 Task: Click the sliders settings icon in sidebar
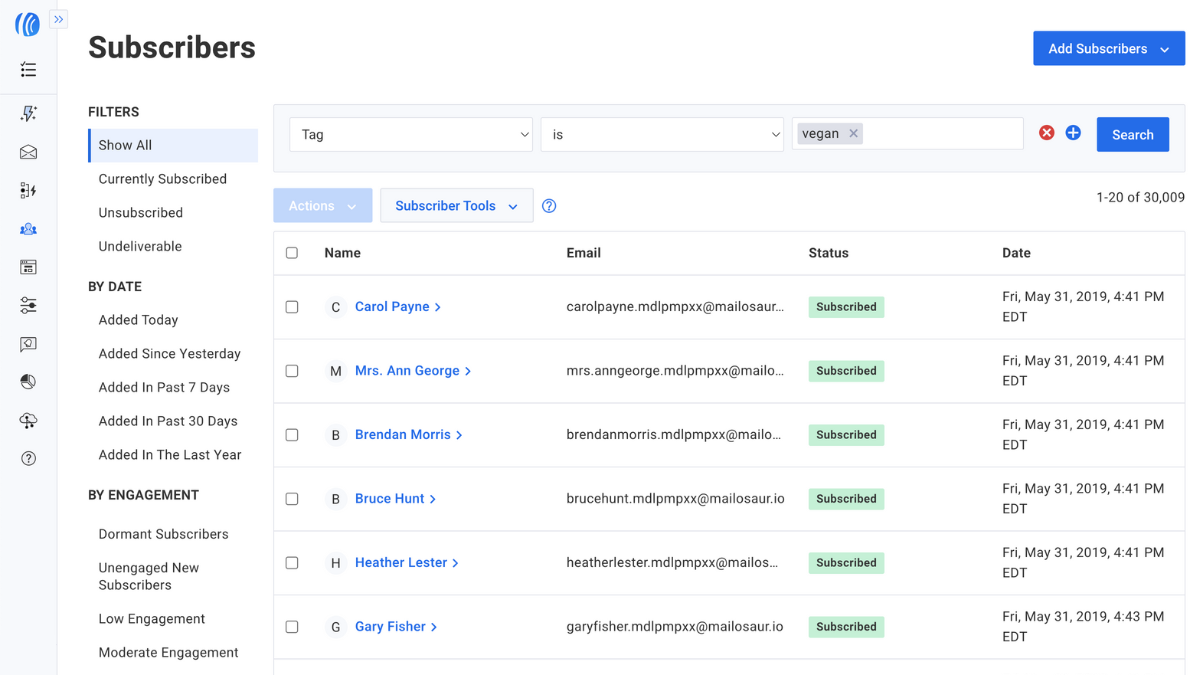[x=28, y=305]
